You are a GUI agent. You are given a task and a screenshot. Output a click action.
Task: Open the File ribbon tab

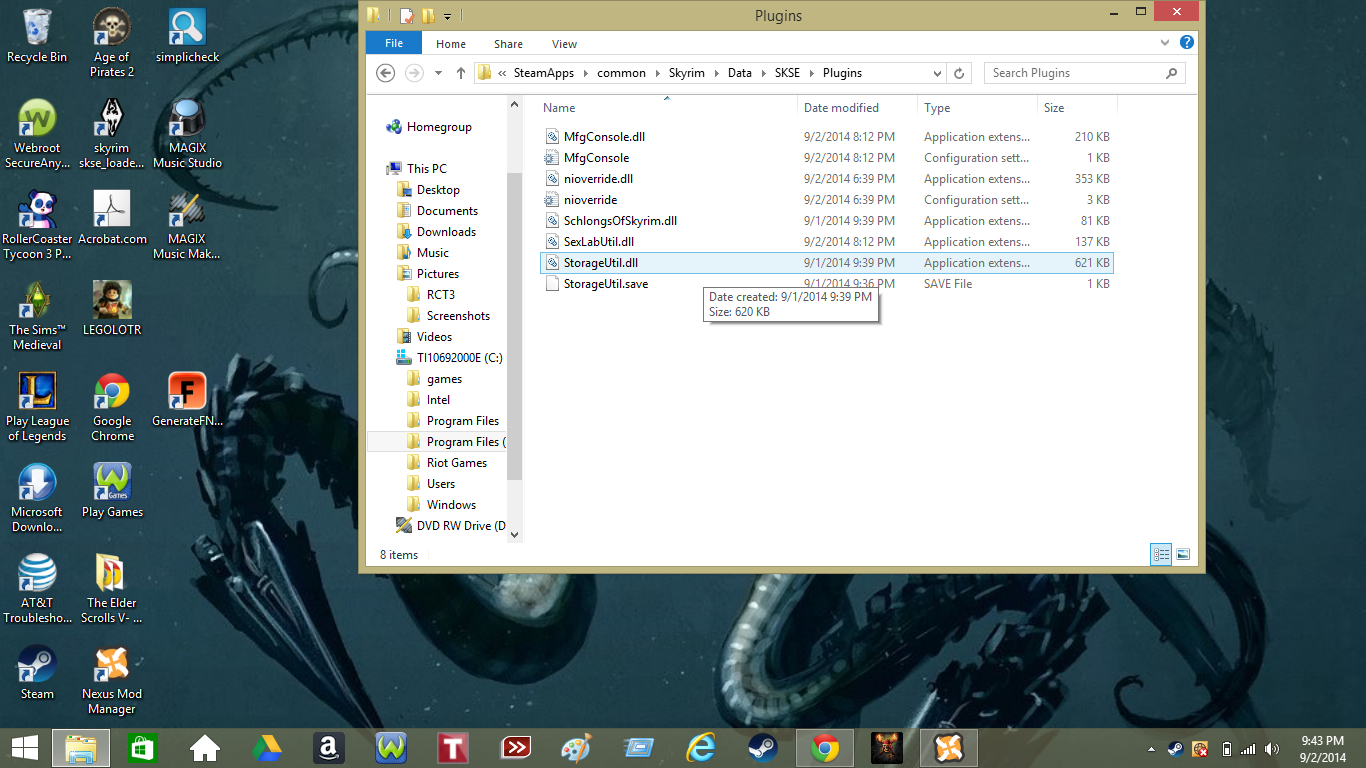pos(394,44)
